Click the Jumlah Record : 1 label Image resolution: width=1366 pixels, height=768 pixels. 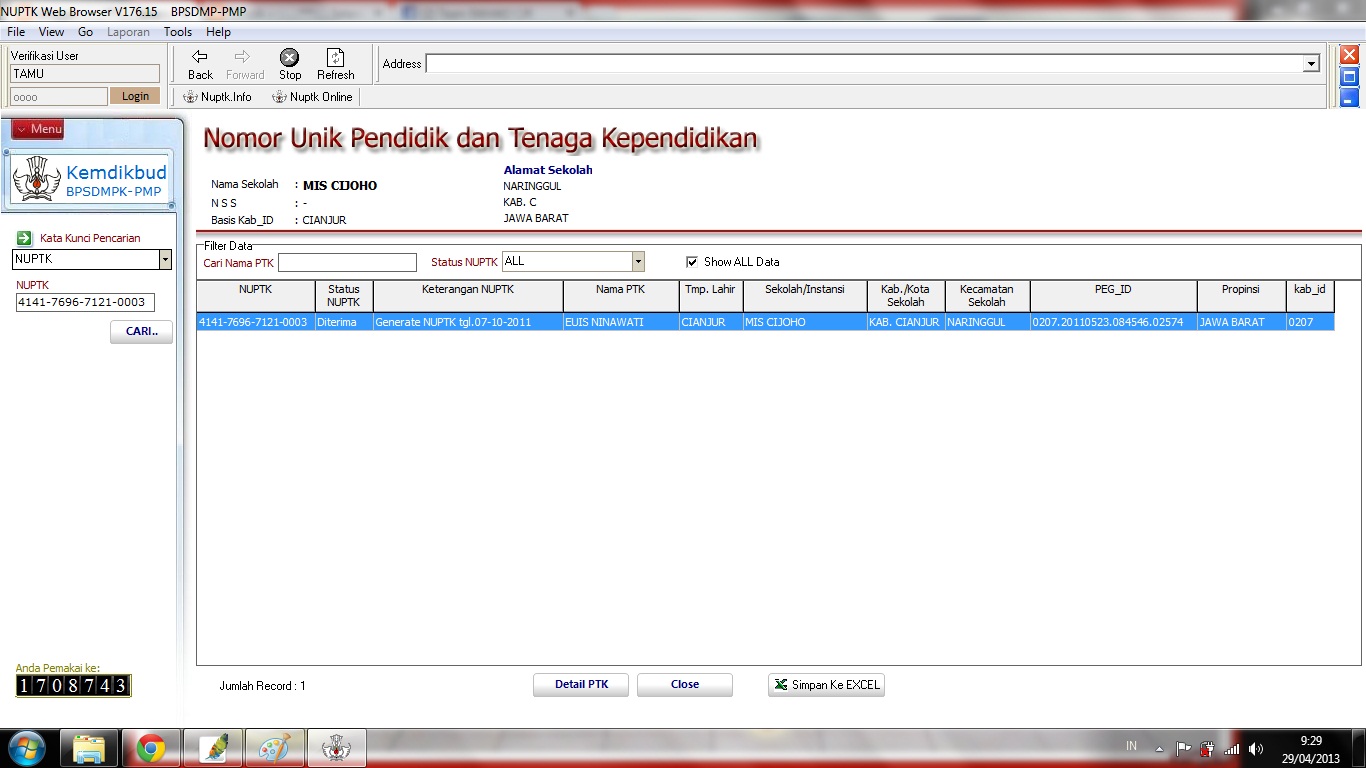[263, 686]
